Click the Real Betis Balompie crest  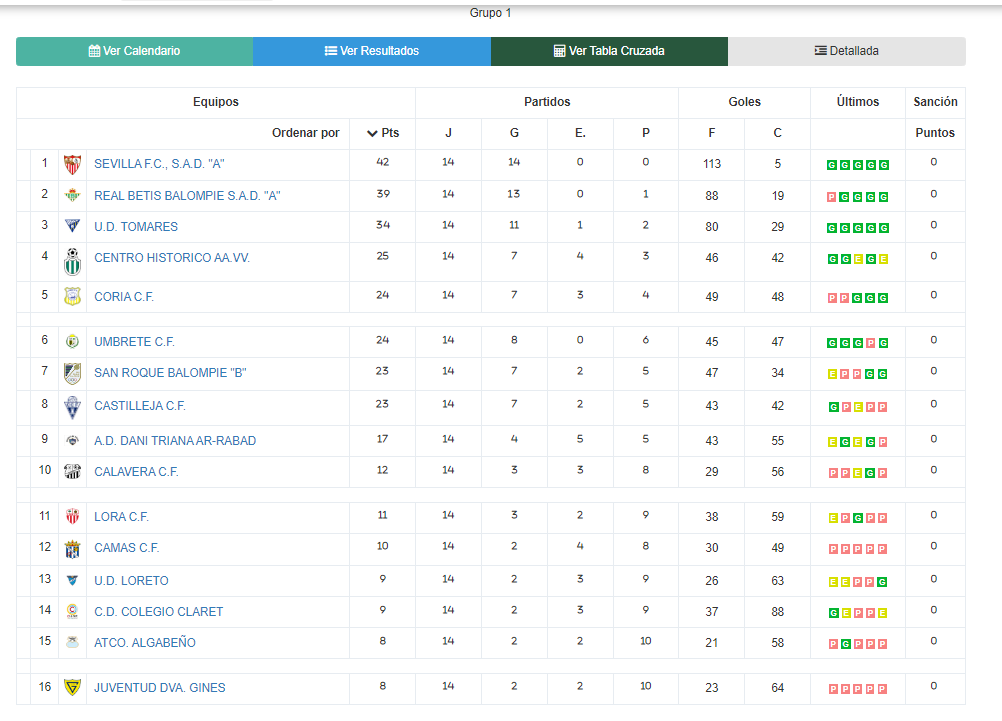click(x=73, y=196)
